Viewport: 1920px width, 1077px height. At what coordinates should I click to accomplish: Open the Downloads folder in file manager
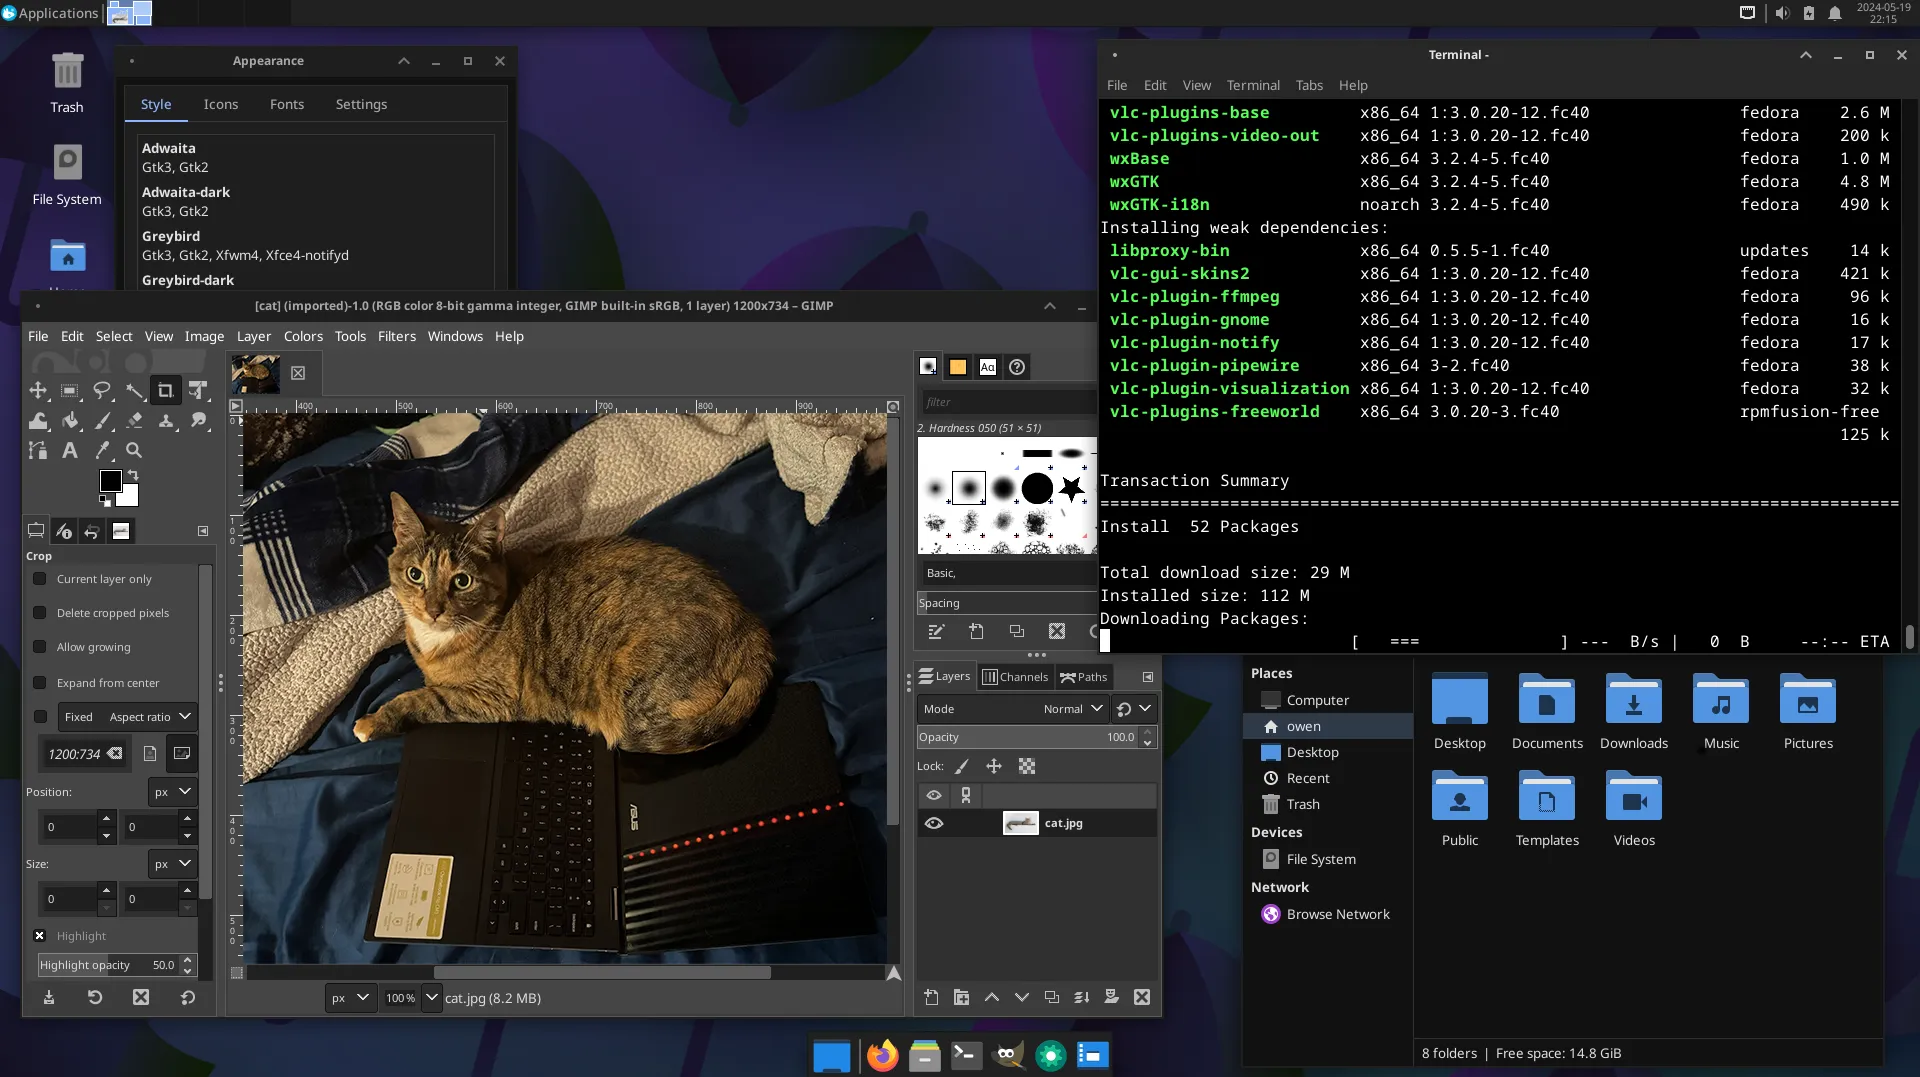click(x=1634, y=711)
